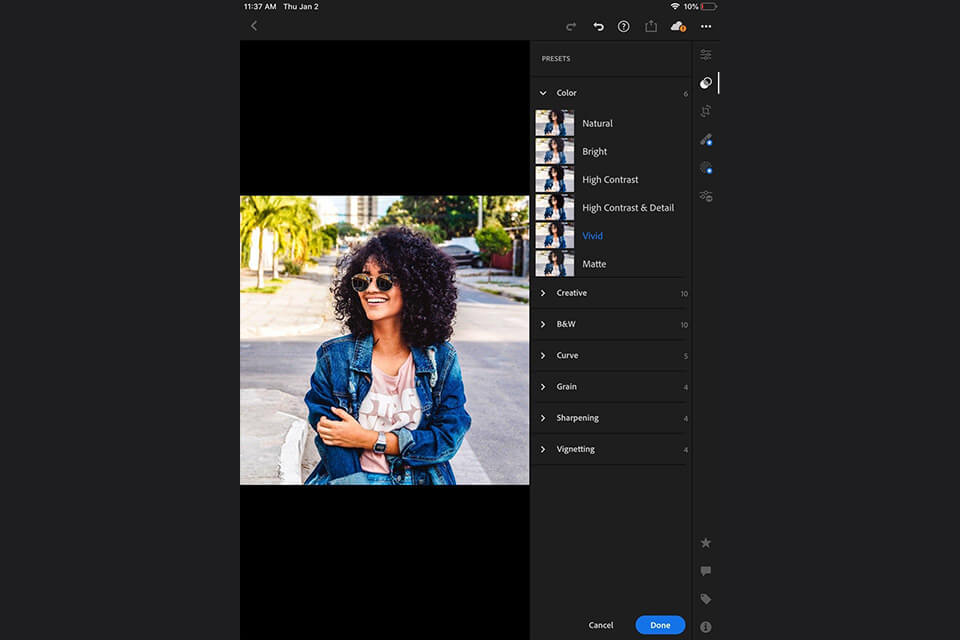Image resolution: width=960 pixels, height=640 pixels.
Task: Undo the last edit
Action: (598, 27)
